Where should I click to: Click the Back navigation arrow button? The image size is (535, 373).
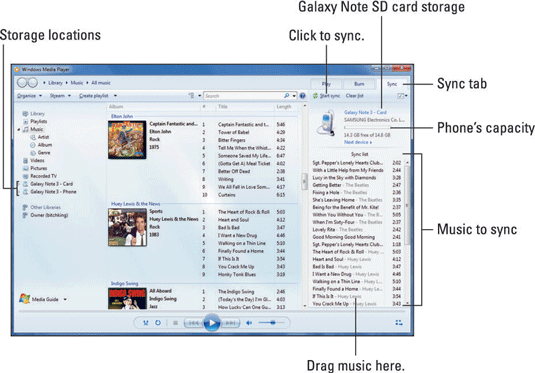coord(22,83)
